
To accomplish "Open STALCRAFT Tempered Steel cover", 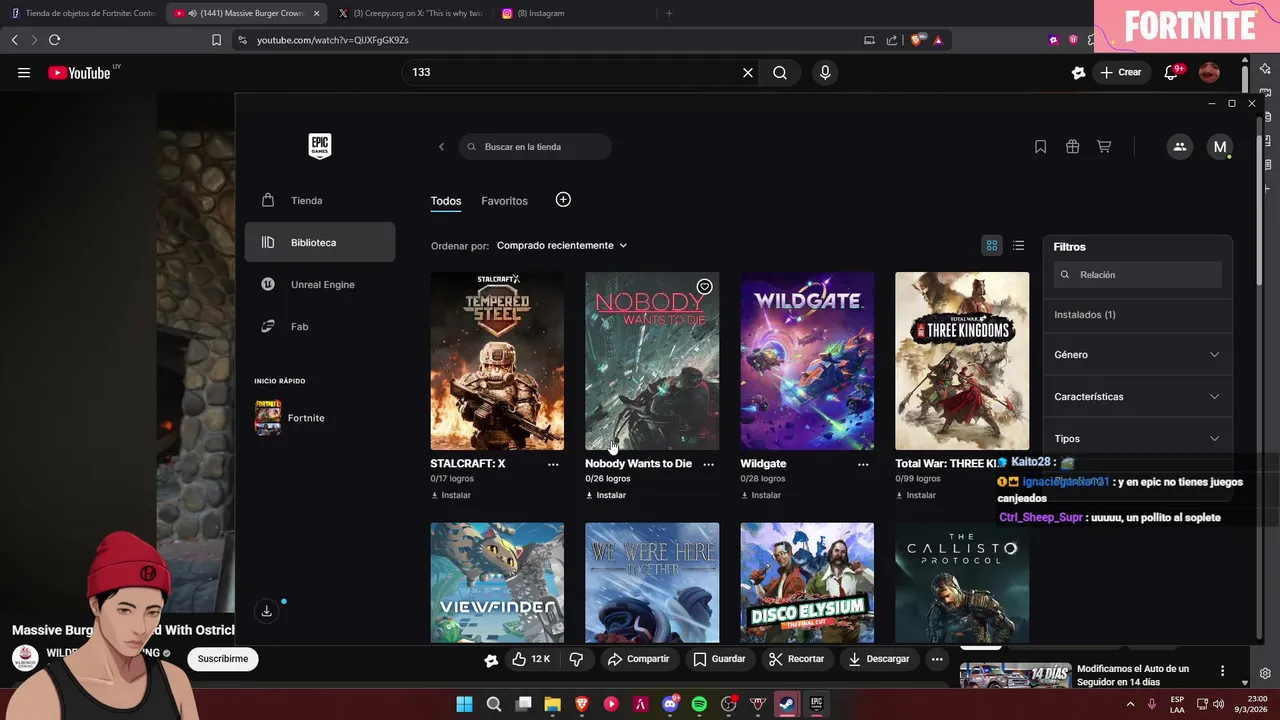I will 497,361.
